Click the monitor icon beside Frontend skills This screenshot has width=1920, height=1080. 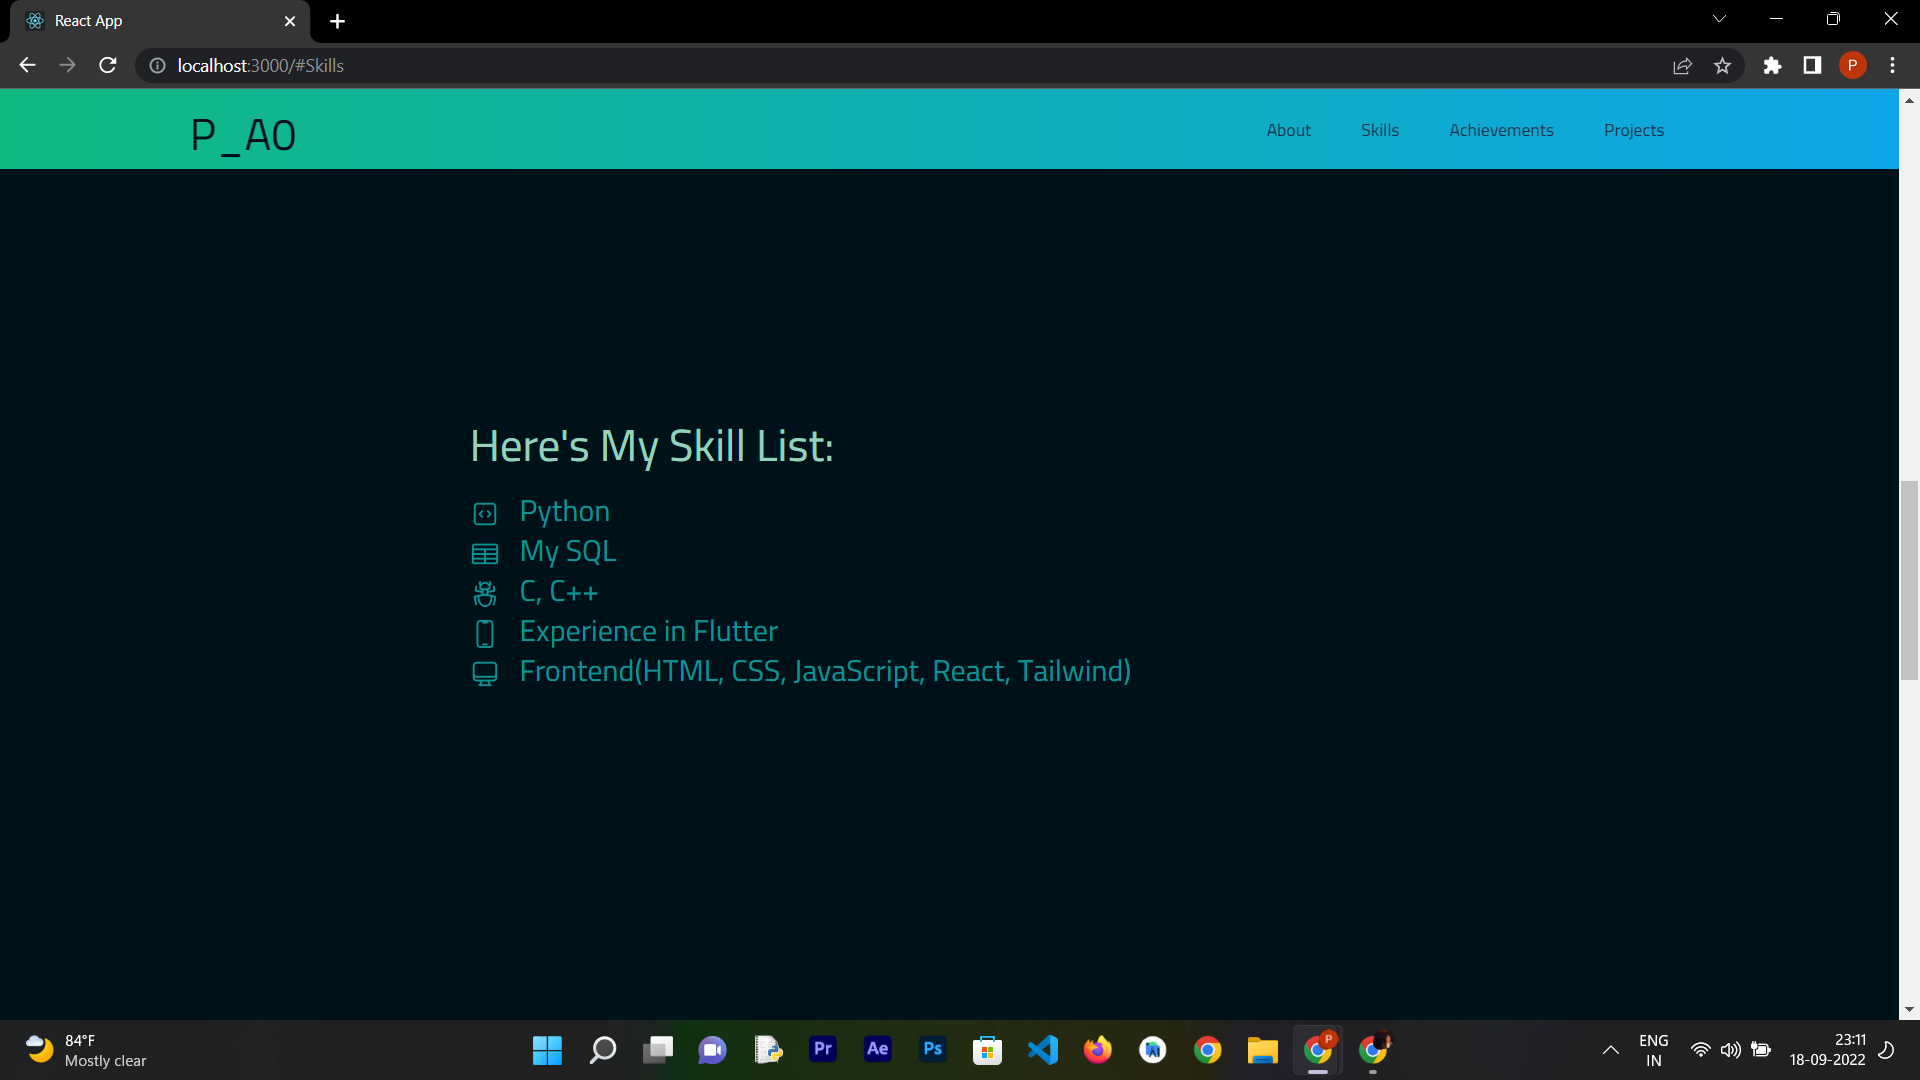(485, 674)
